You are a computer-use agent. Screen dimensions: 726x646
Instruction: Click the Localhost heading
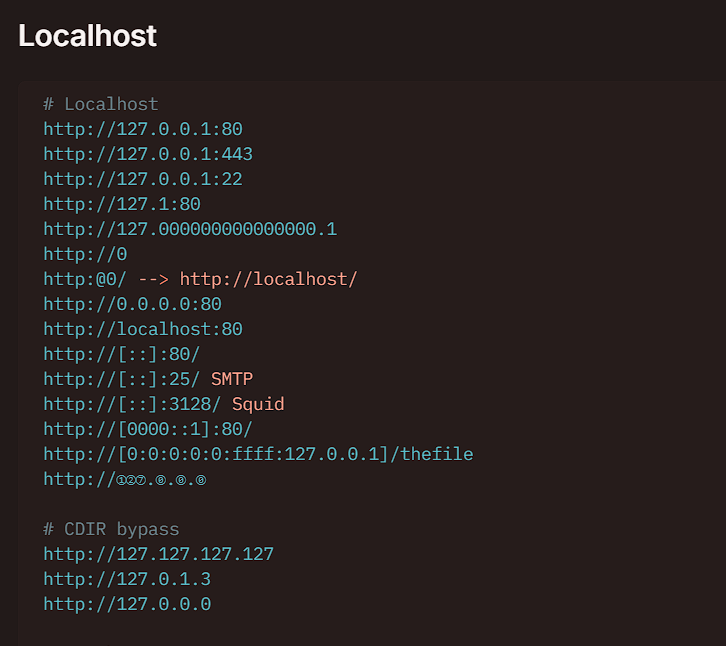point(88,36)
